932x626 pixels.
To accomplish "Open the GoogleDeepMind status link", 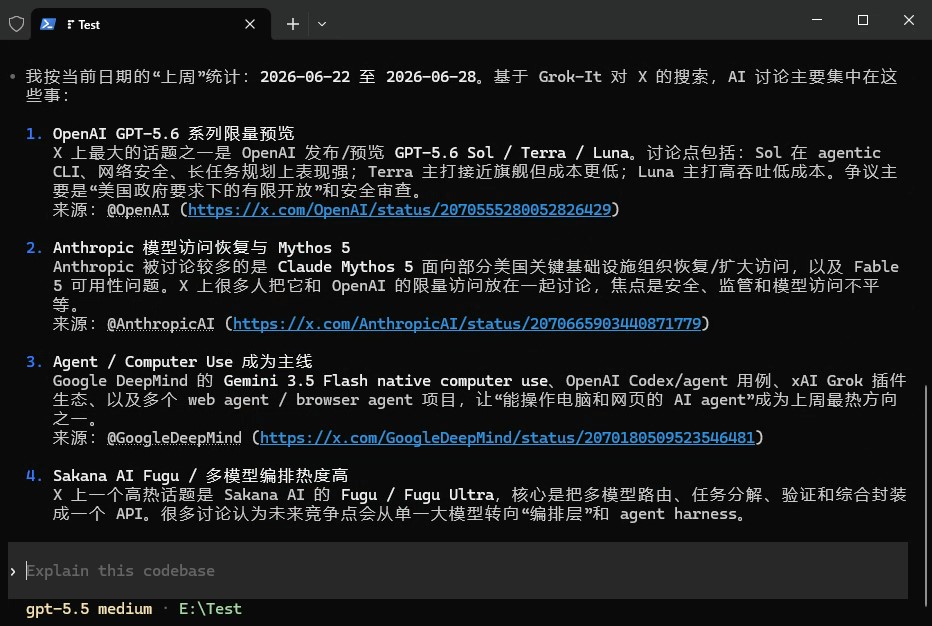I will tap(507, 438).
